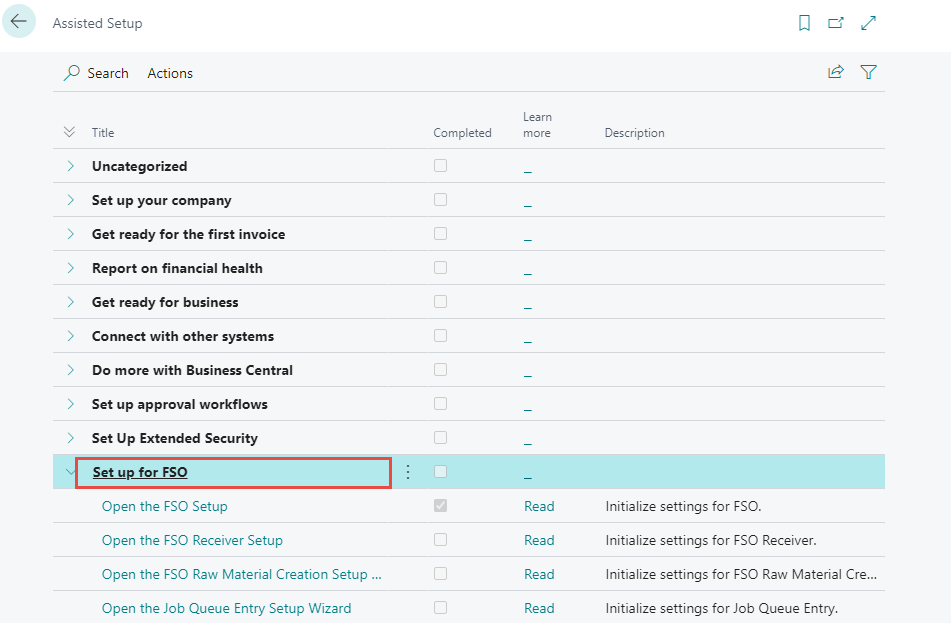The image size is (951, 623).
Task: Click the bookmark icon
Action: pyautogui.click(x=804, y=23)
